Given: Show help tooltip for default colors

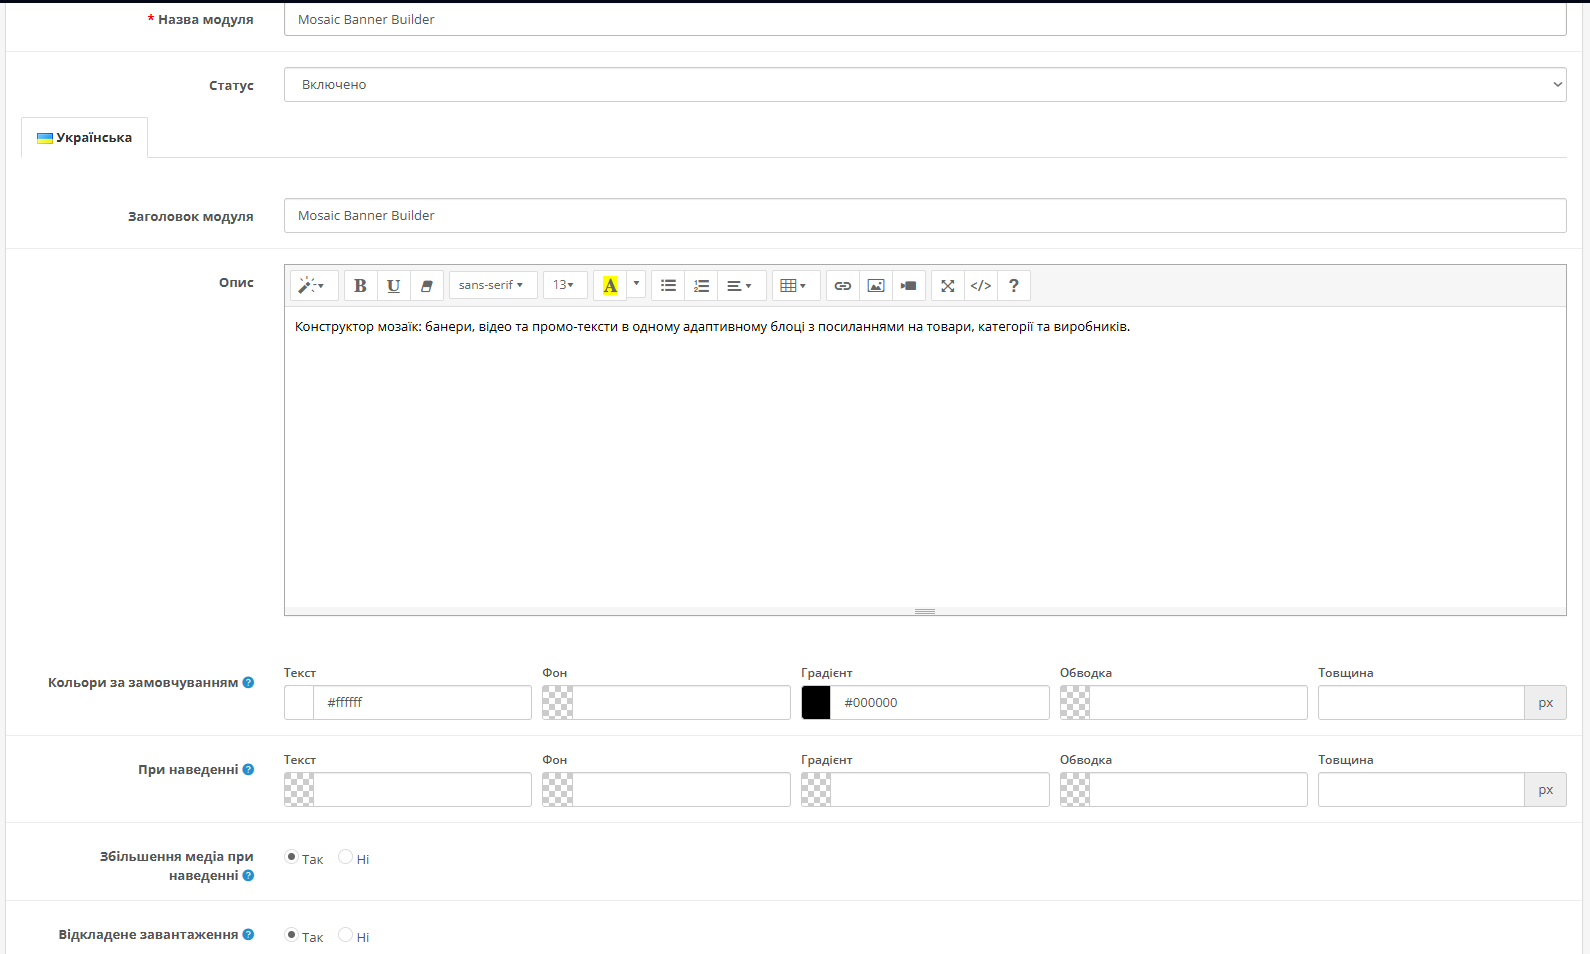Looking at the screenshot, I should click(x=248, y=683).
